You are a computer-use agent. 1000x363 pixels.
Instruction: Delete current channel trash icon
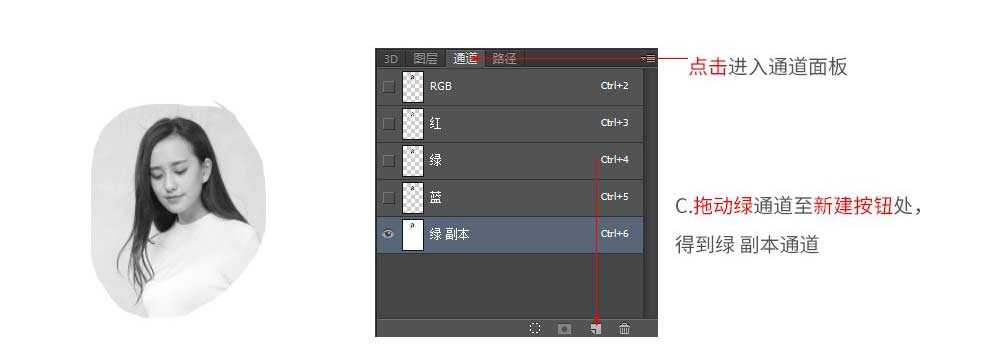(624, 329)
